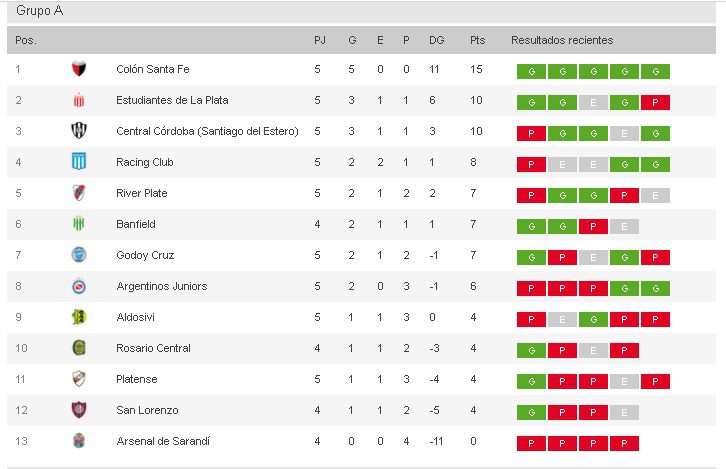This screenshot has width=726, height=469.
Task: Click the Banfield team crest
Action: [x=79, y=225]
